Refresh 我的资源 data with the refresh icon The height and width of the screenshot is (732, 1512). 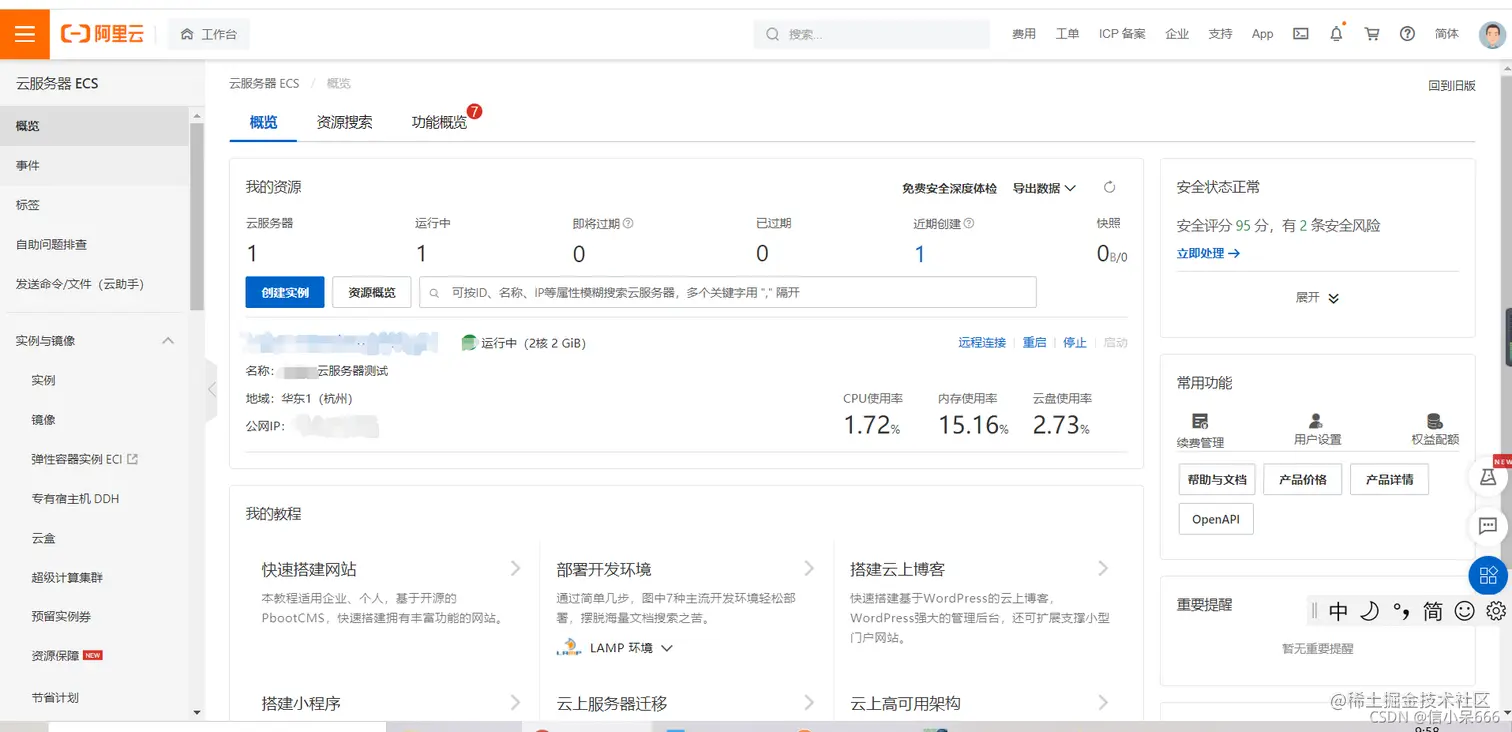1110,187
